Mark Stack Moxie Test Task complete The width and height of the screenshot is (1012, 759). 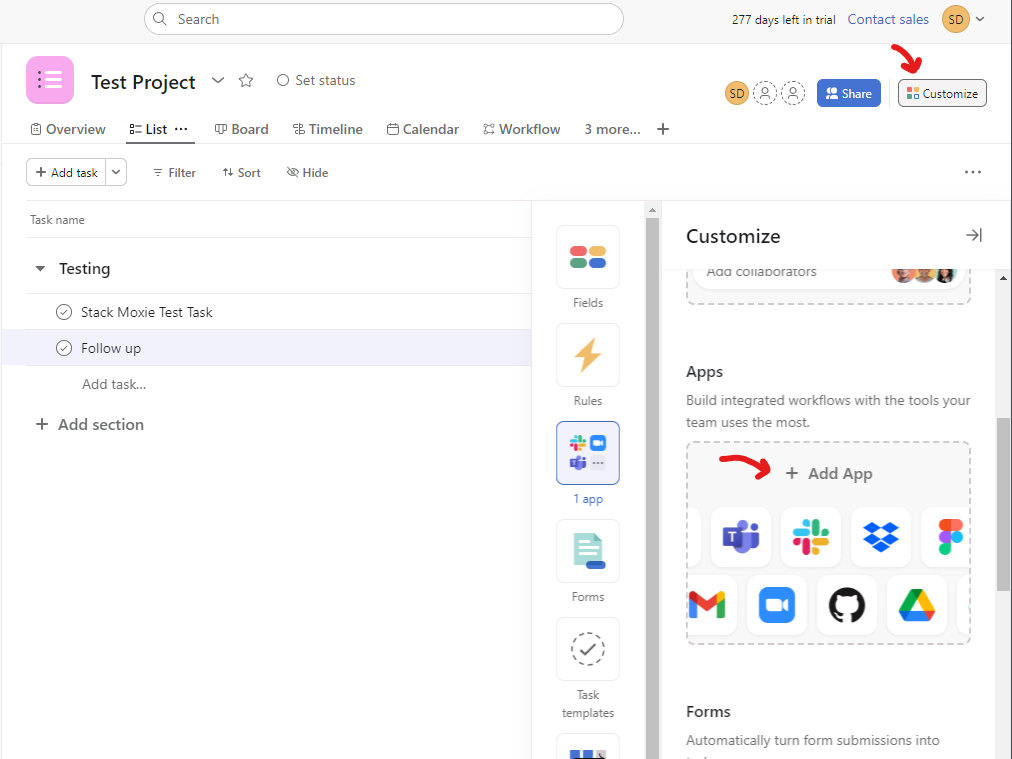point(64,312)
